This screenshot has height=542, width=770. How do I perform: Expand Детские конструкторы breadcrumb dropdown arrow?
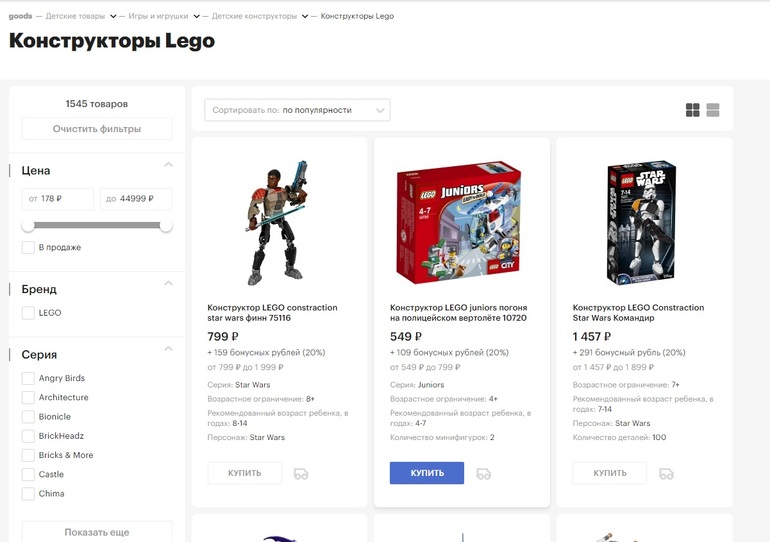click(305, 16)
